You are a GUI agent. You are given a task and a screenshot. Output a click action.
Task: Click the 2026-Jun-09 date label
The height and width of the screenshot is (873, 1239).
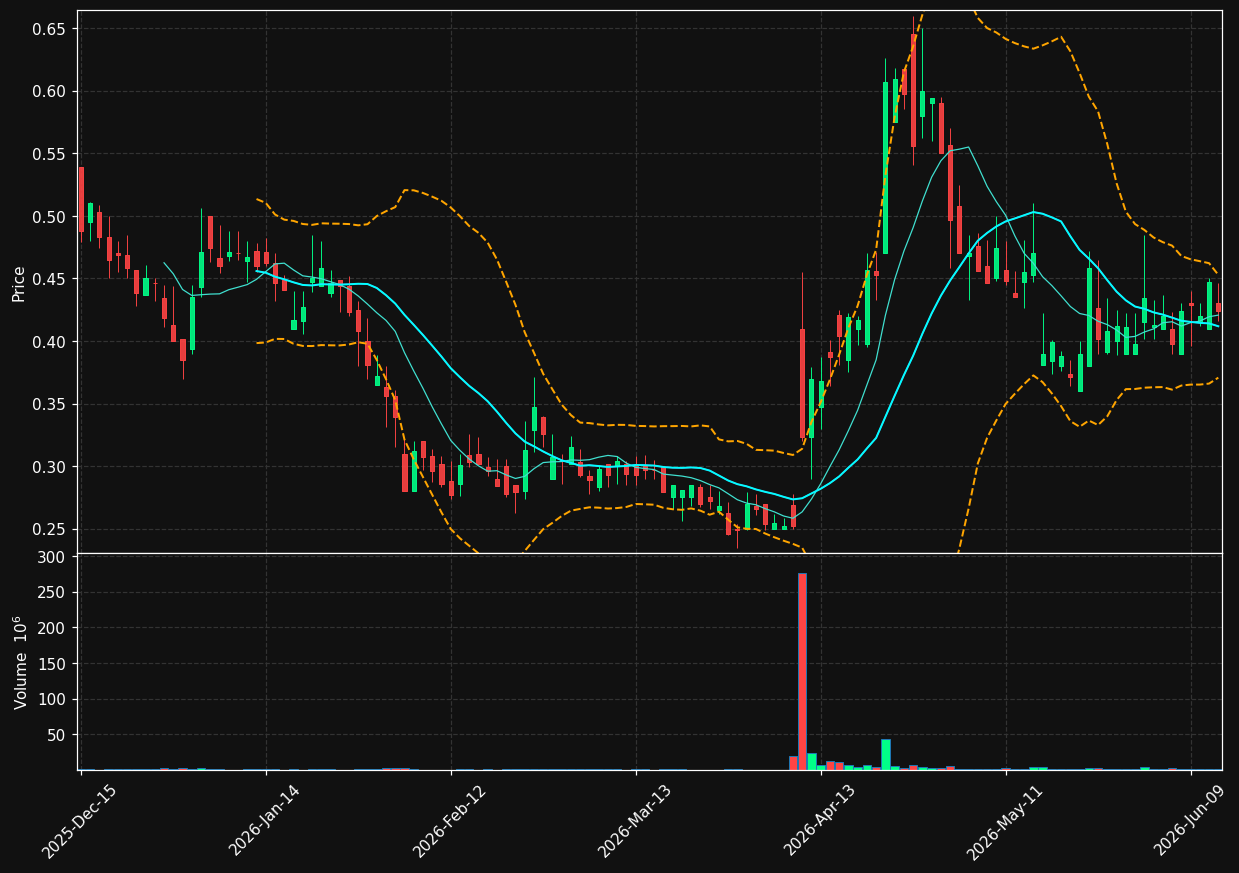pyautogui.click(x=1190, y=821)
